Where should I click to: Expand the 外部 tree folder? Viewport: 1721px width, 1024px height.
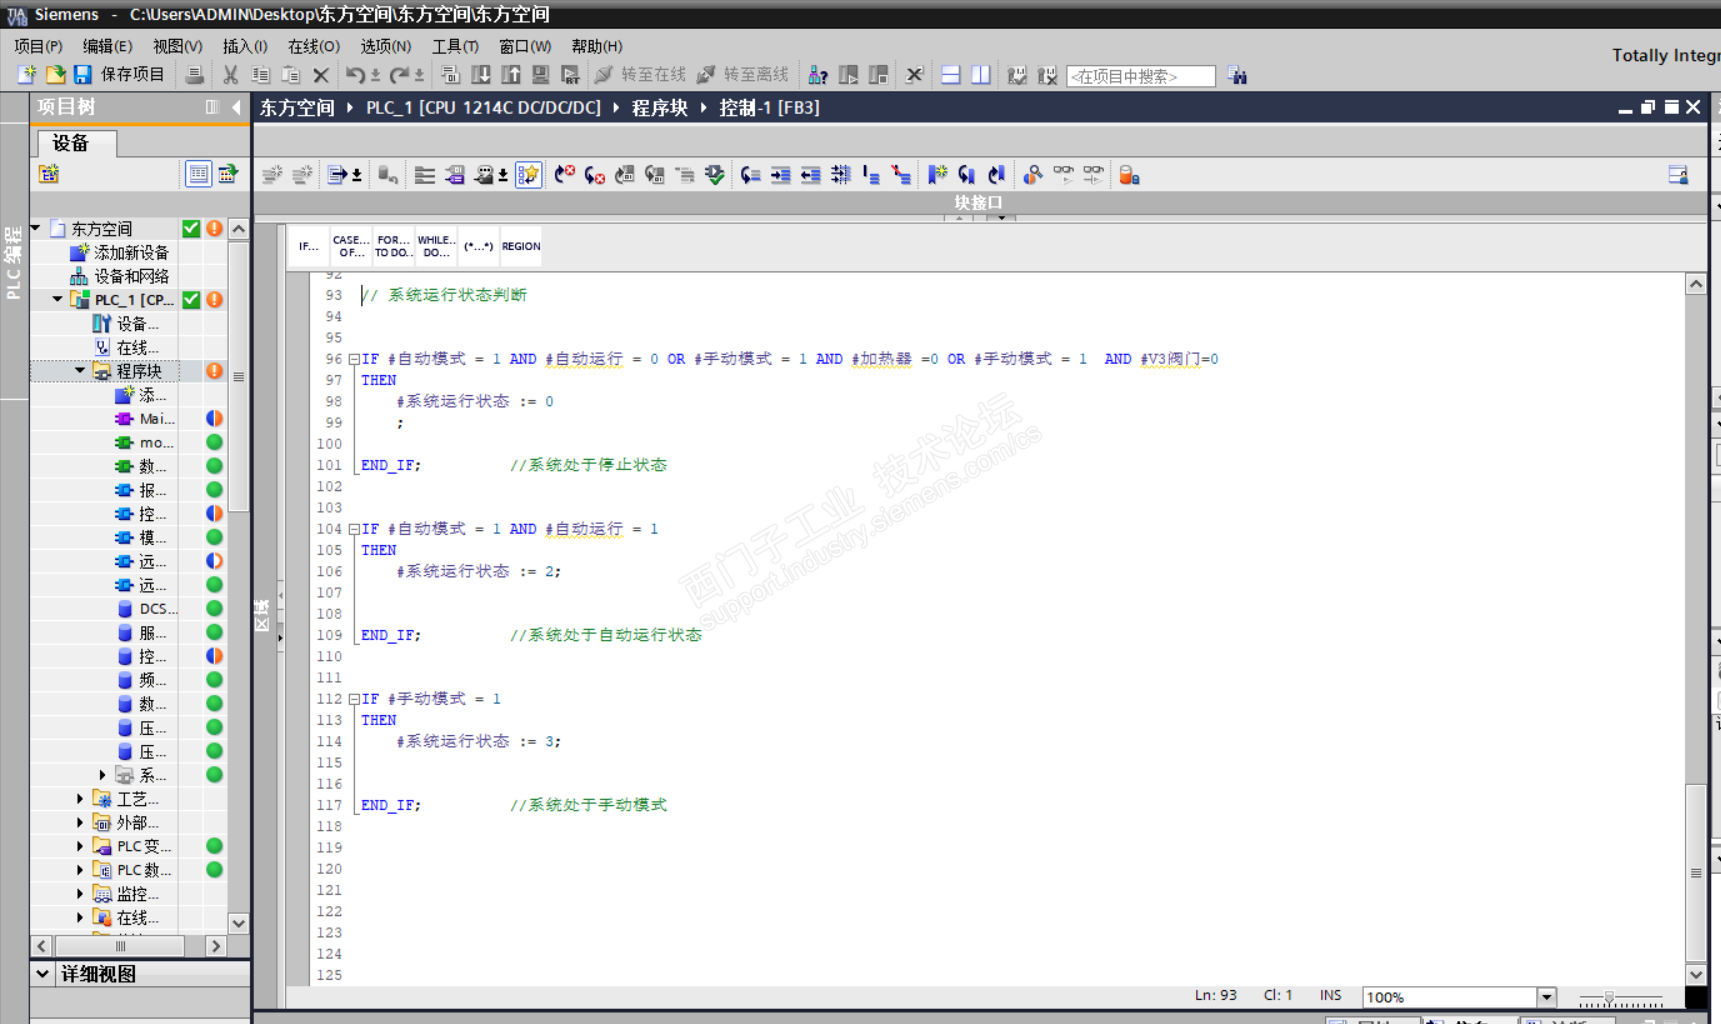coord(80,823)
